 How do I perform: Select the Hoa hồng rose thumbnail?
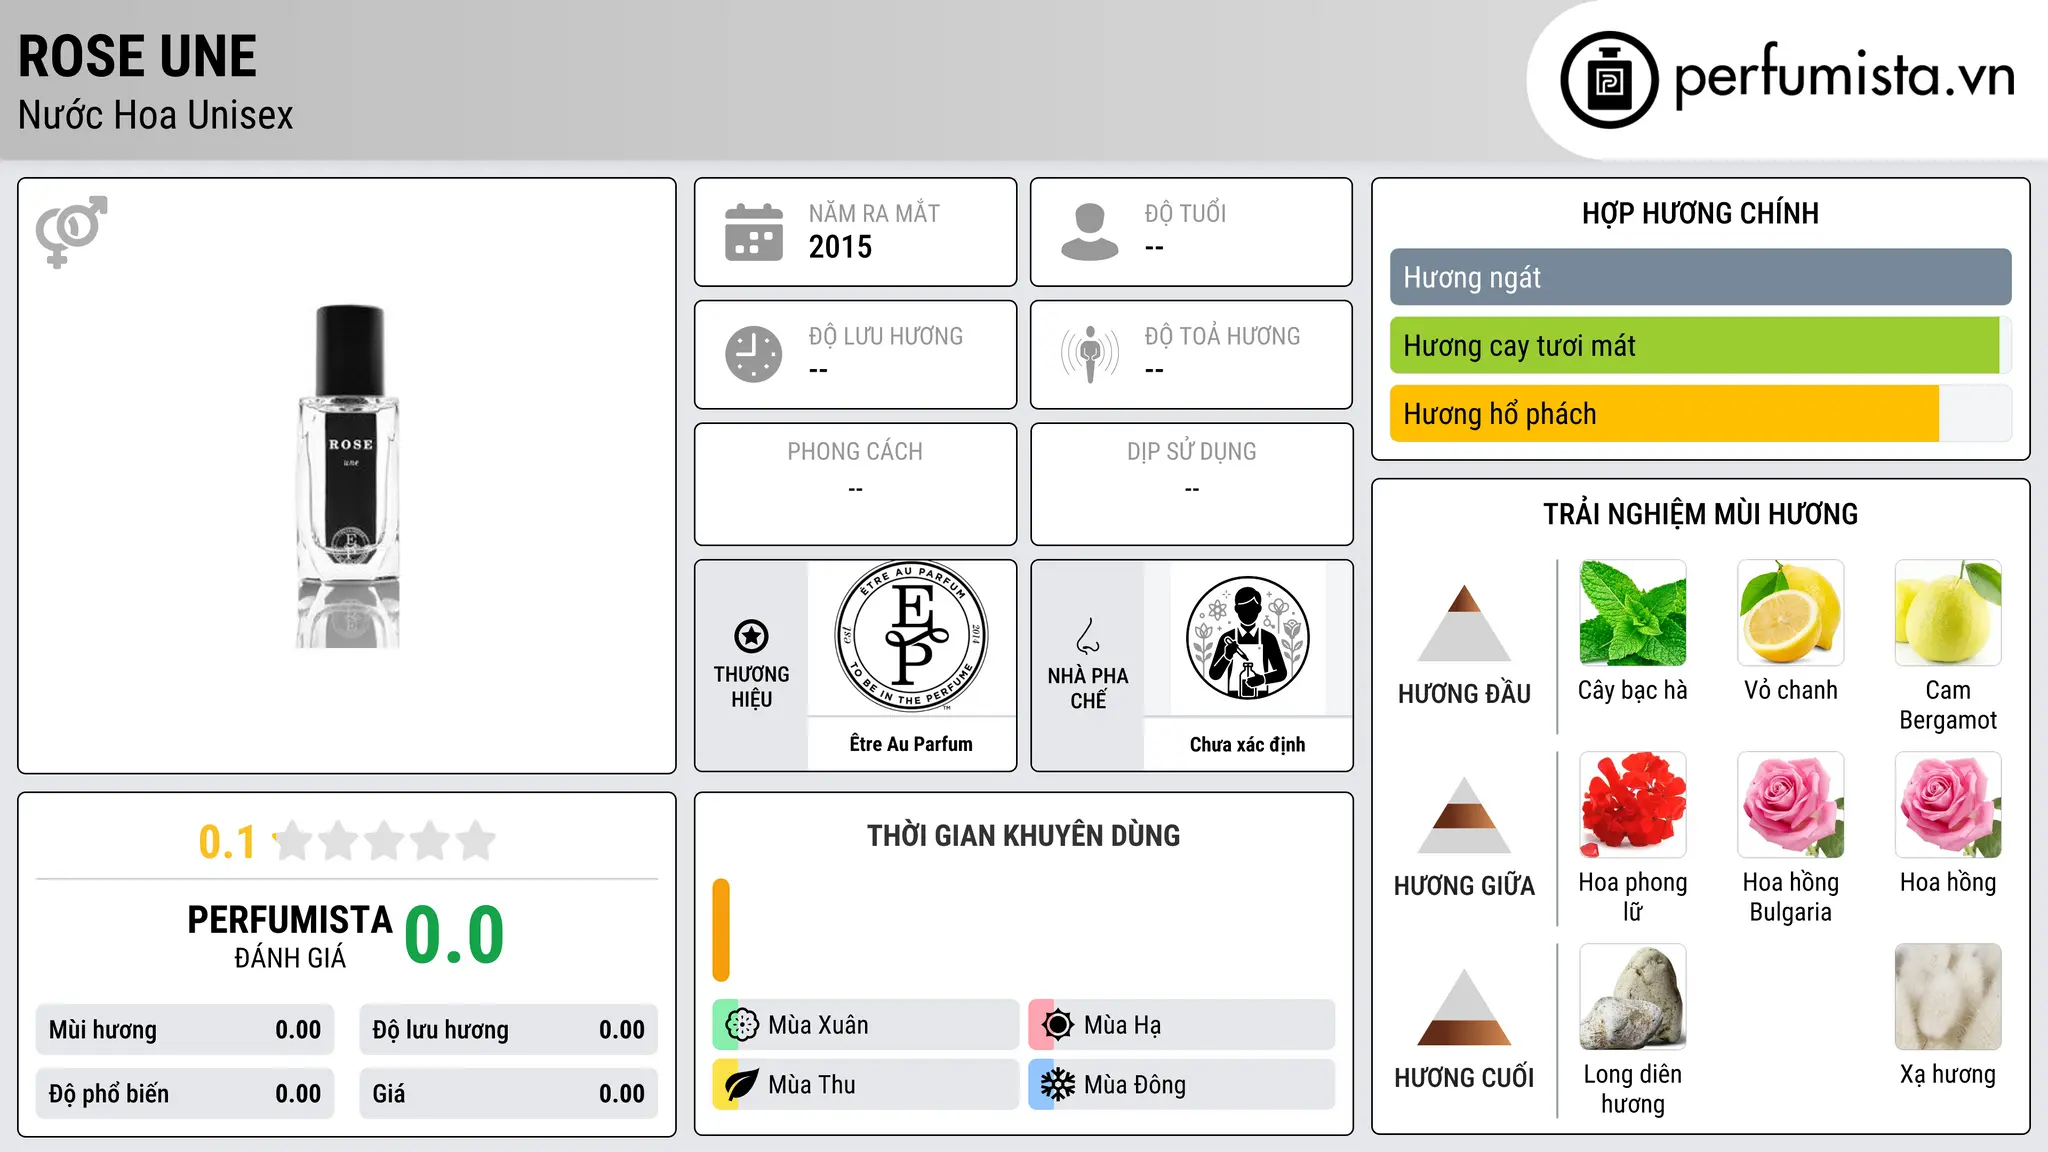[1948, 805]
